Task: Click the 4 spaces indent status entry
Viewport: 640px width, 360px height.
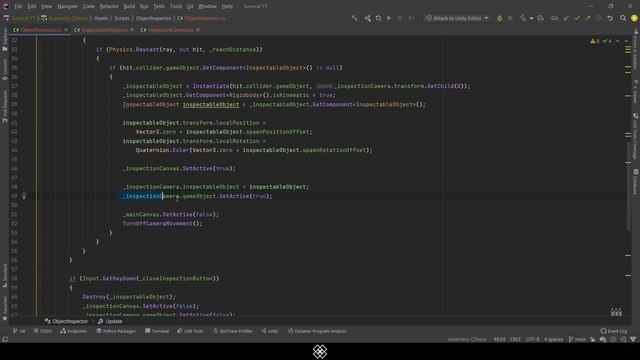Action: [553, 340]
